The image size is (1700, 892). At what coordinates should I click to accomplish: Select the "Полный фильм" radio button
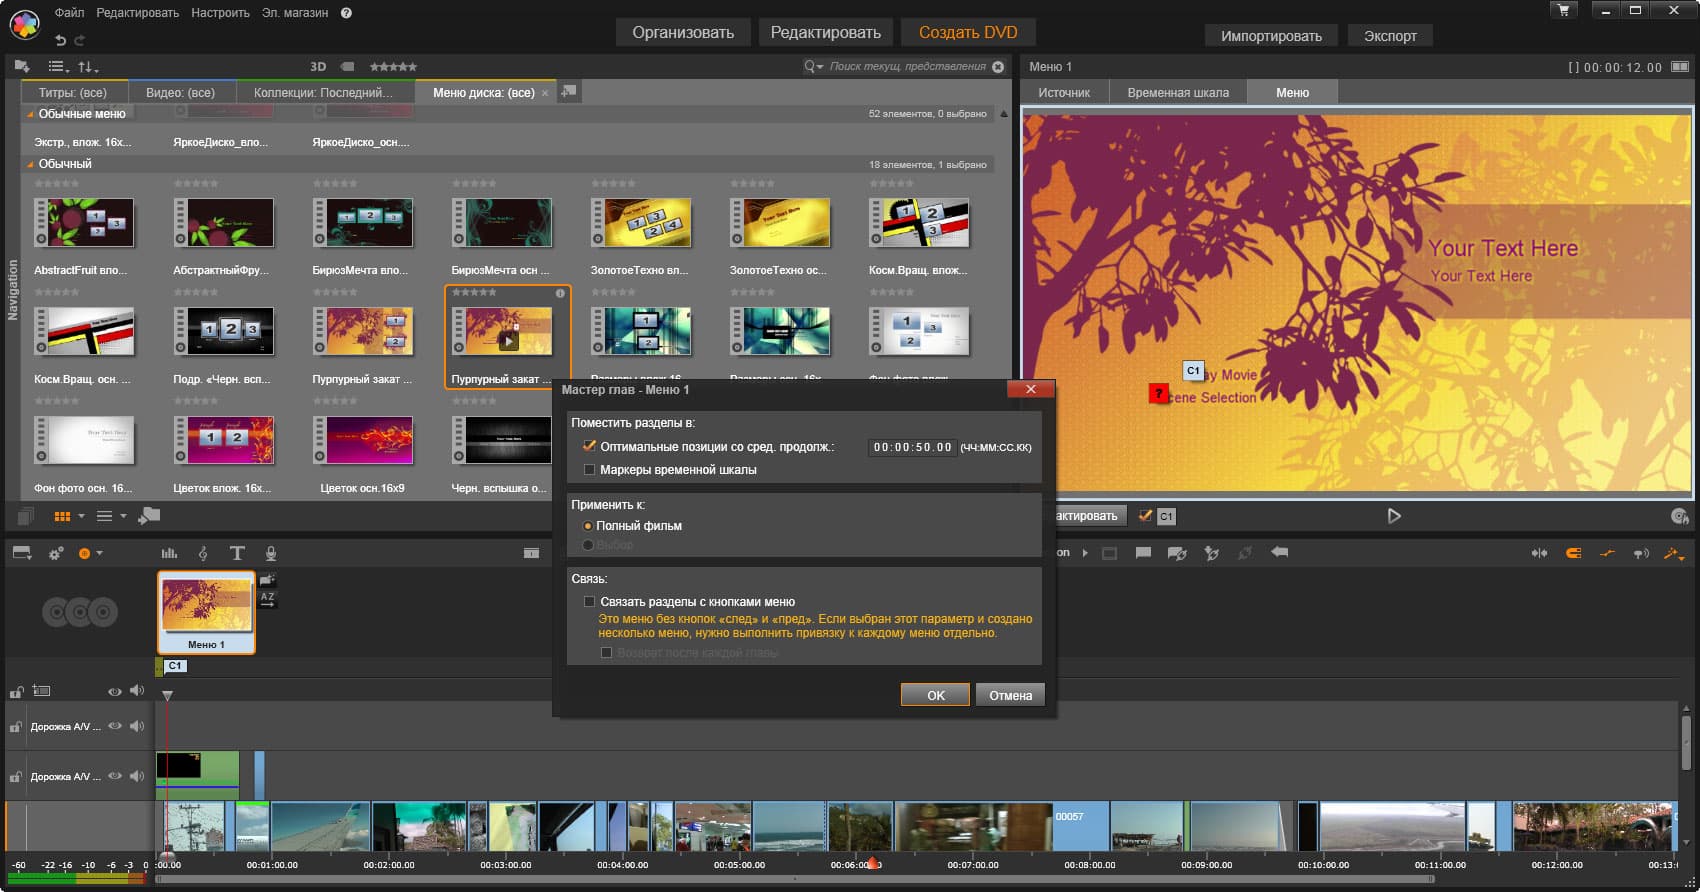588,526
